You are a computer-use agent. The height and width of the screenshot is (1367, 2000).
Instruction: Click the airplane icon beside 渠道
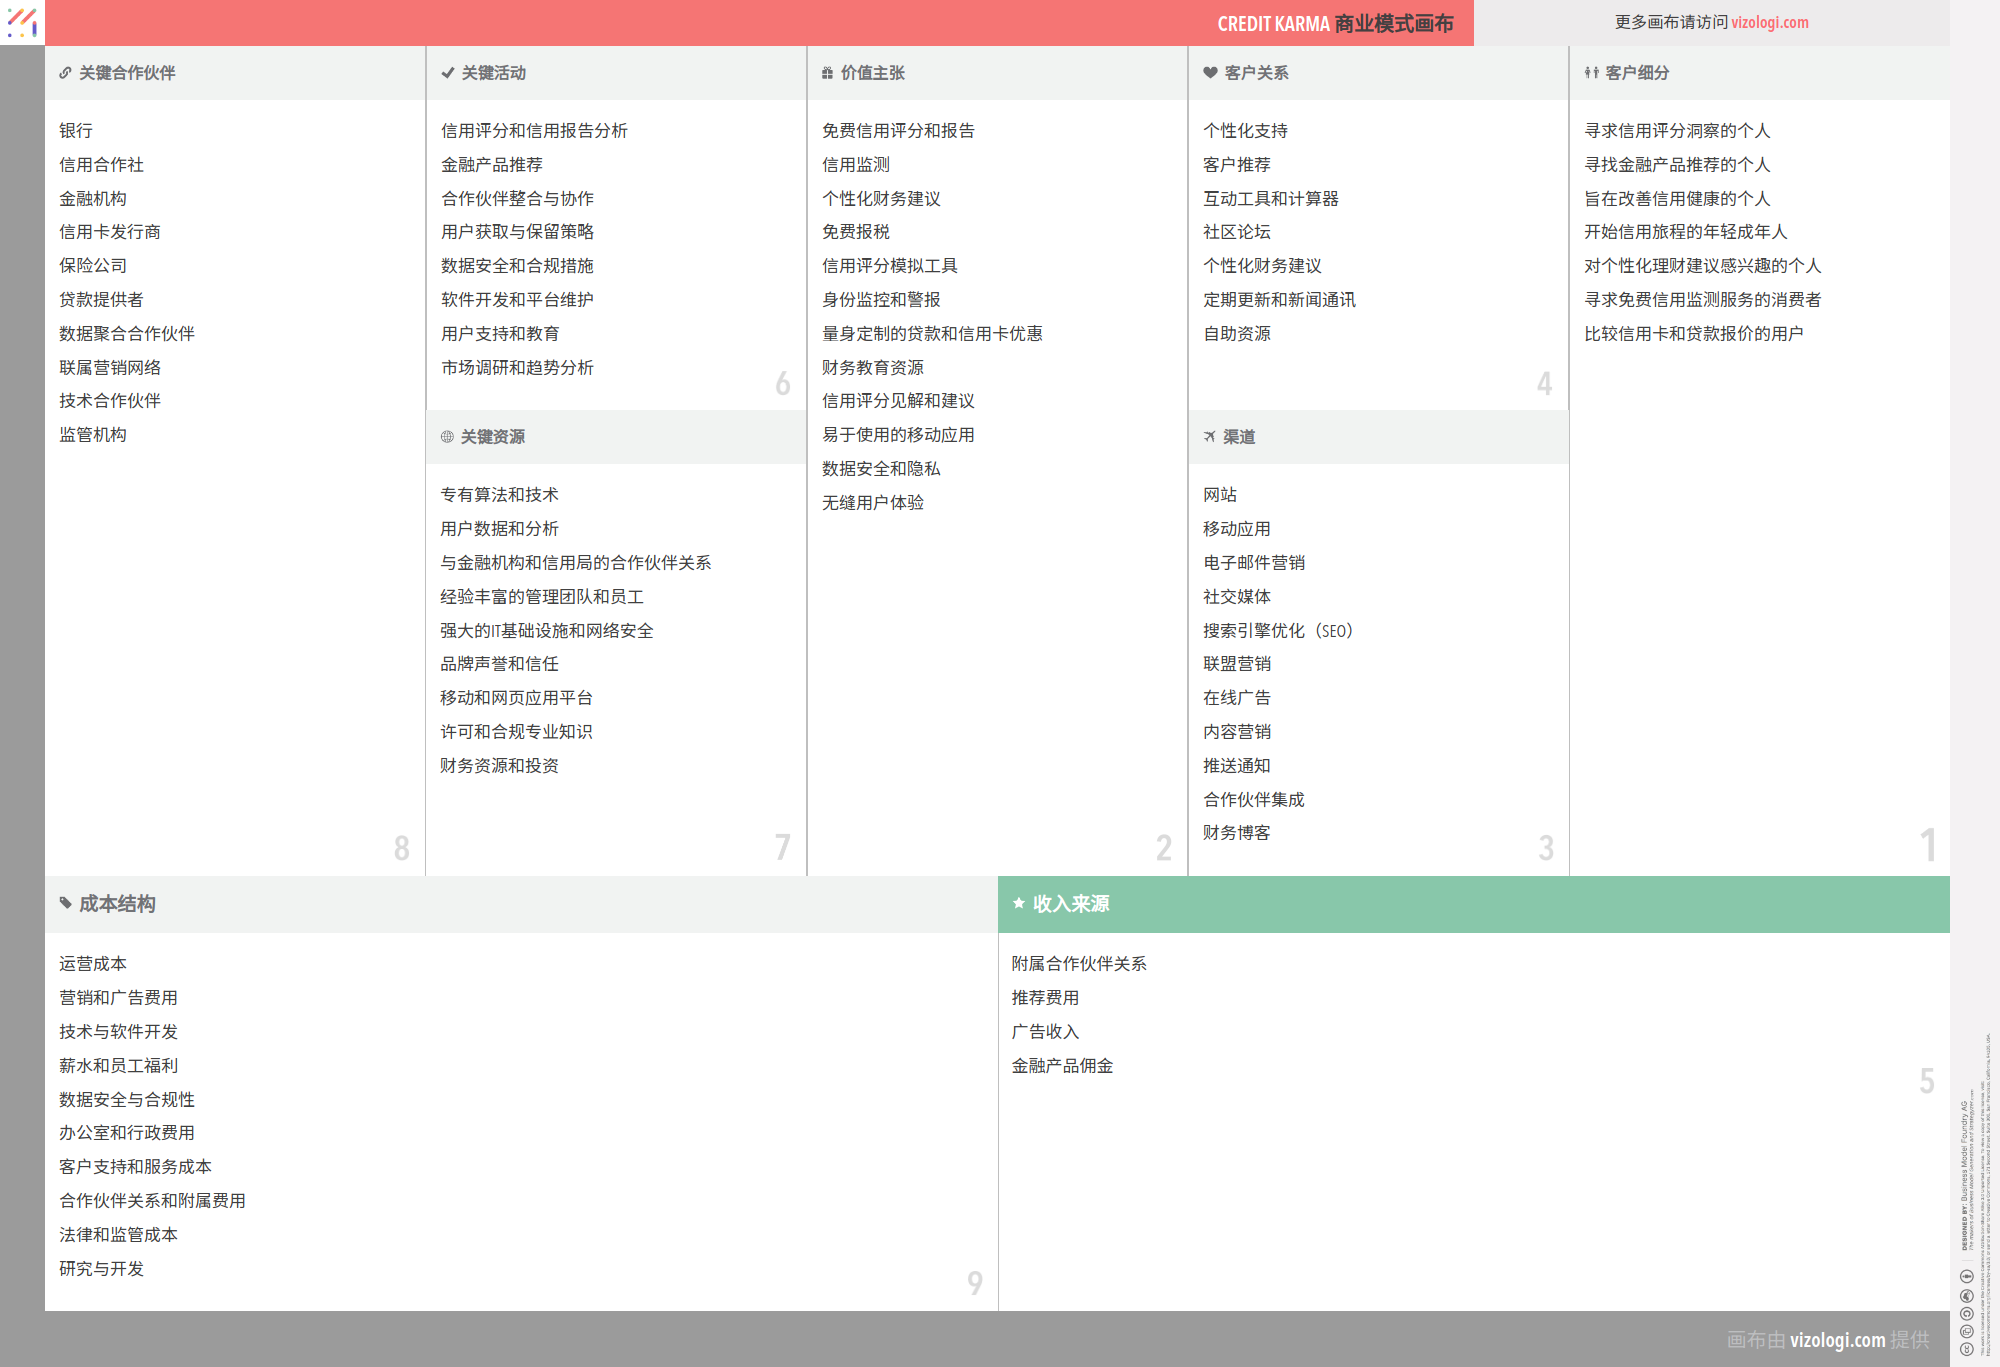(1209, 437)
